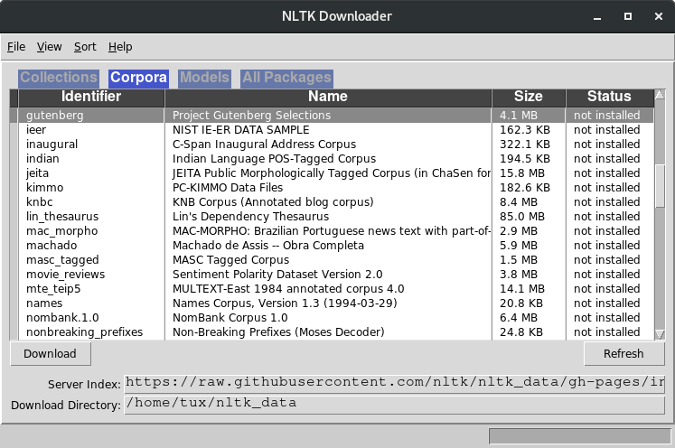675x448 pixels.
Task: Click 'KNB Corpus (Annotated blog corpus)' name
Action: click(273, 202)
